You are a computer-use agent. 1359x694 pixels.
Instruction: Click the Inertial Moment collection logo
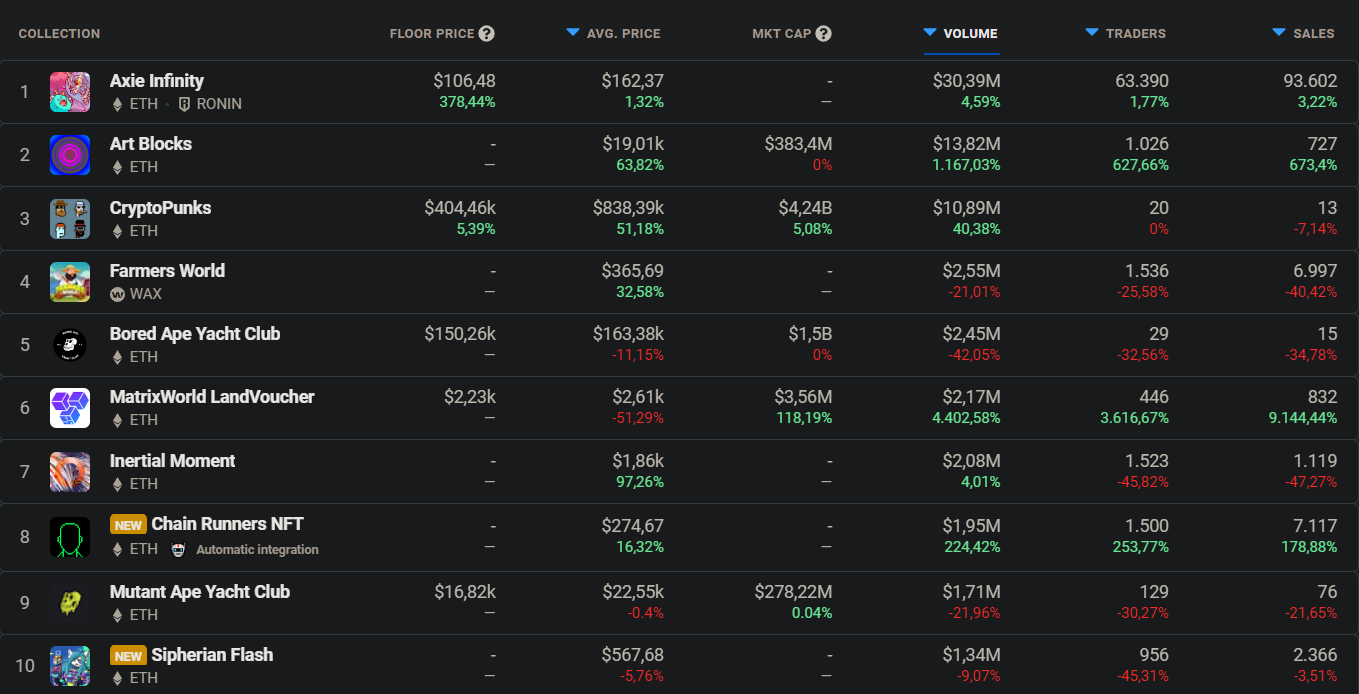tap(70, 472)
